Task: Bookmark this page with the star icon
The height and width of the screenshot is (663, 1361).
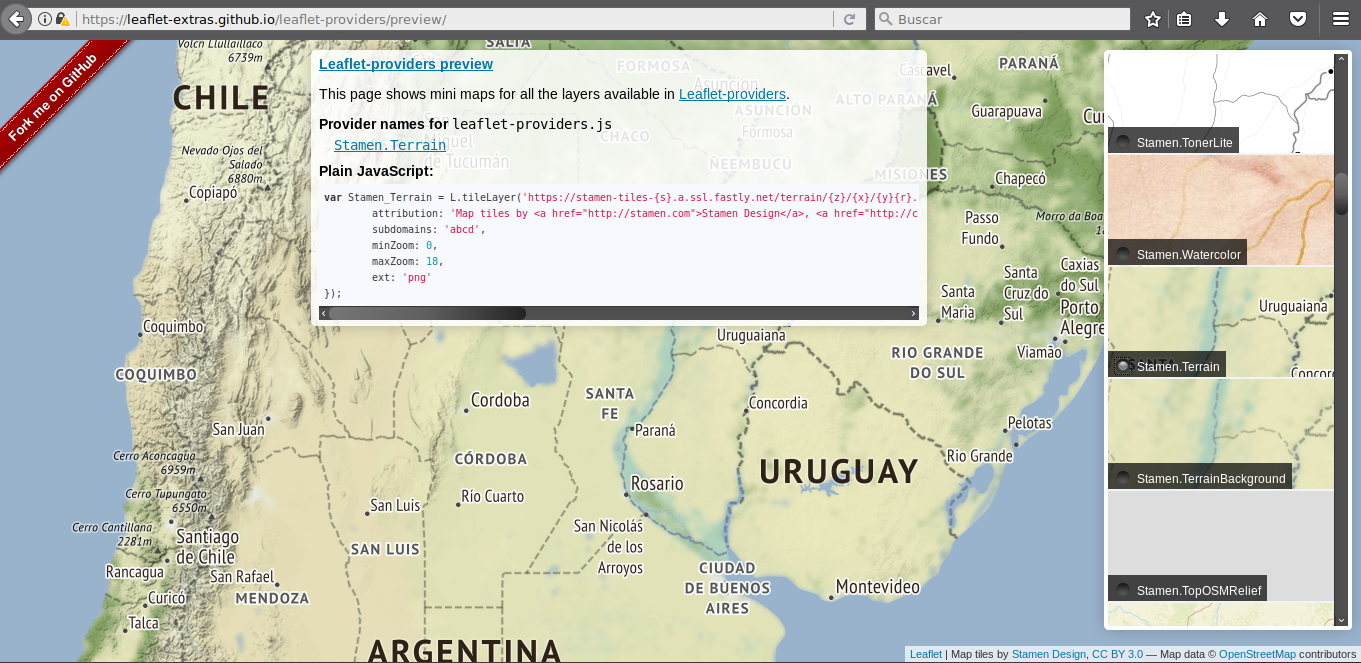Action: [1153, 19]
